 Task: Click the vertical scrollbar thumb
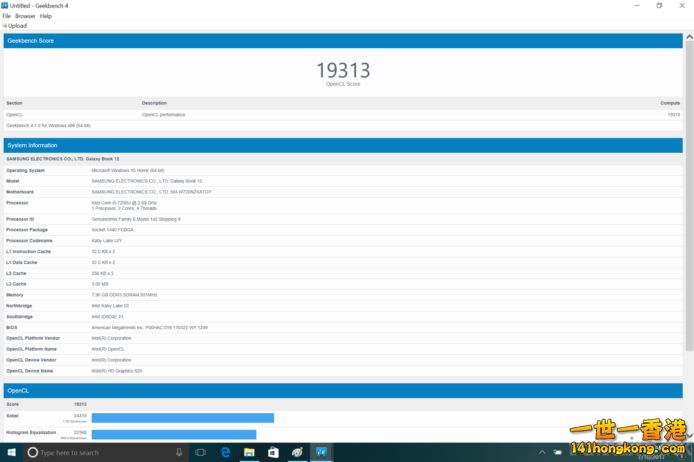[689, 196]
